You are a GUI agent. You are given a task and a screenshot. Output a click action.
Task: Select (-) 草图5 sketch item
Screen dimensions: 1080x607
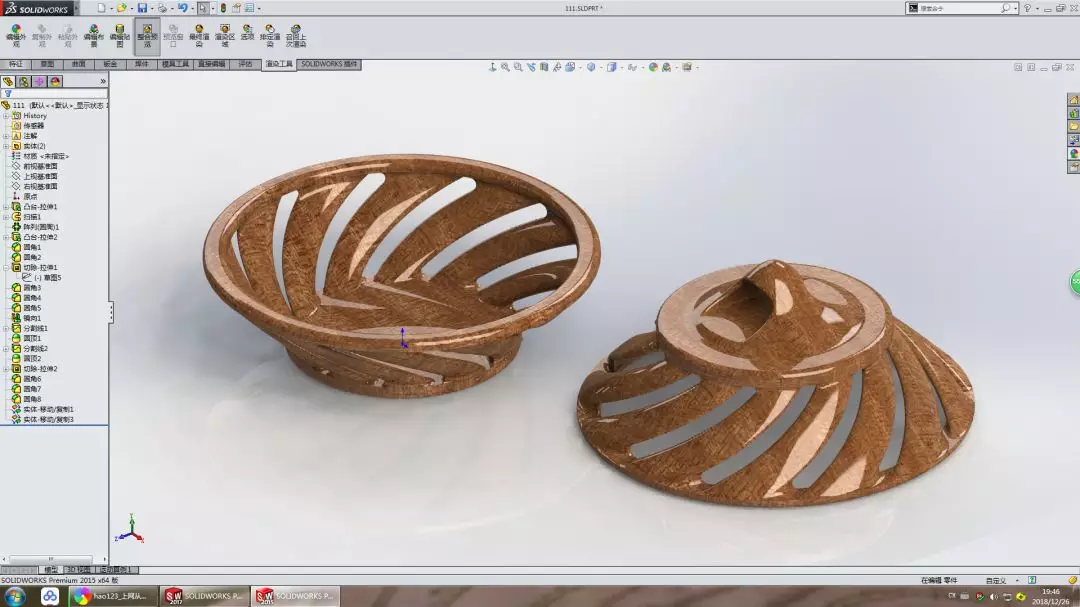click(x=42, y=278)
